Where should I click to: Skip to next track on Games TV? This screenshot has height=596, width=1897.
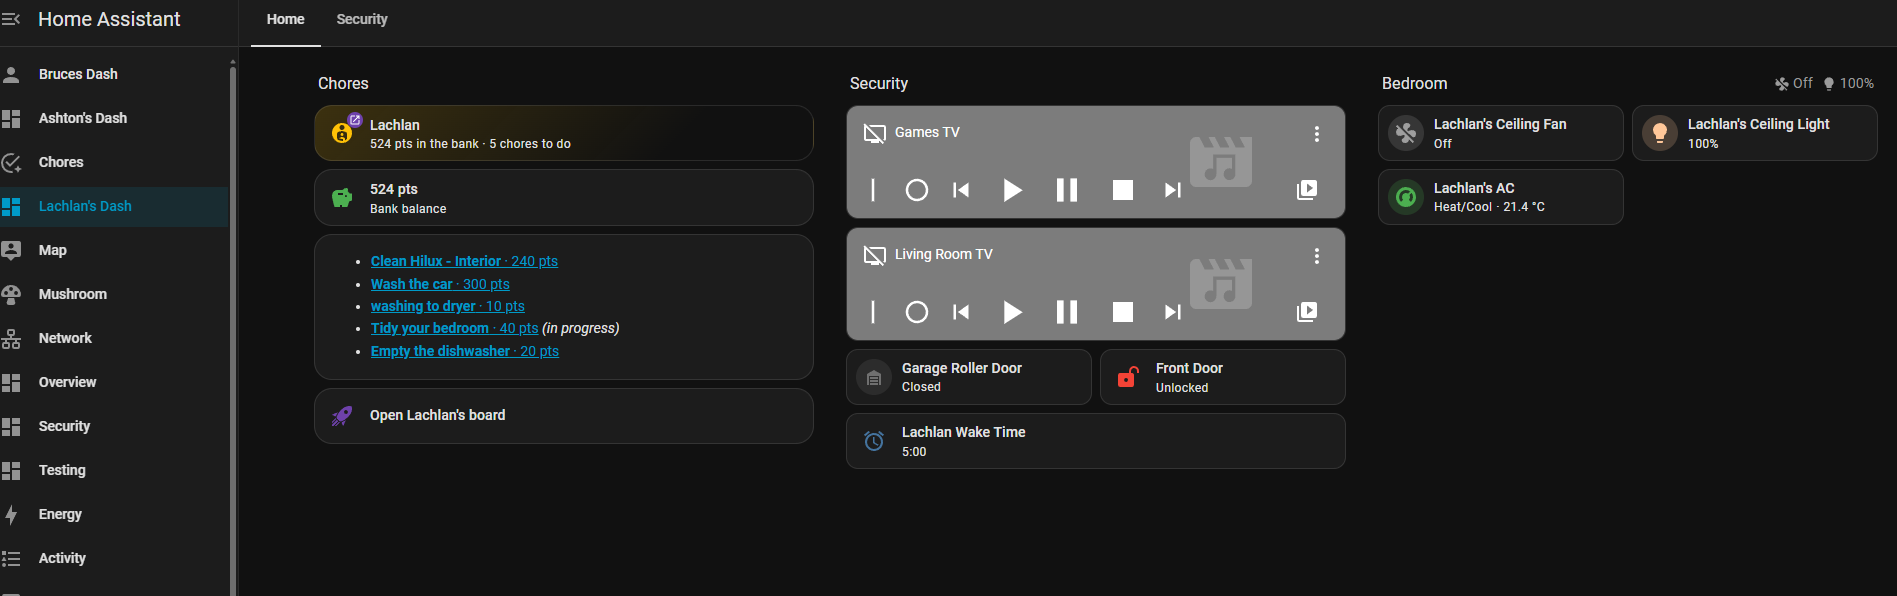click(1173, 190)
